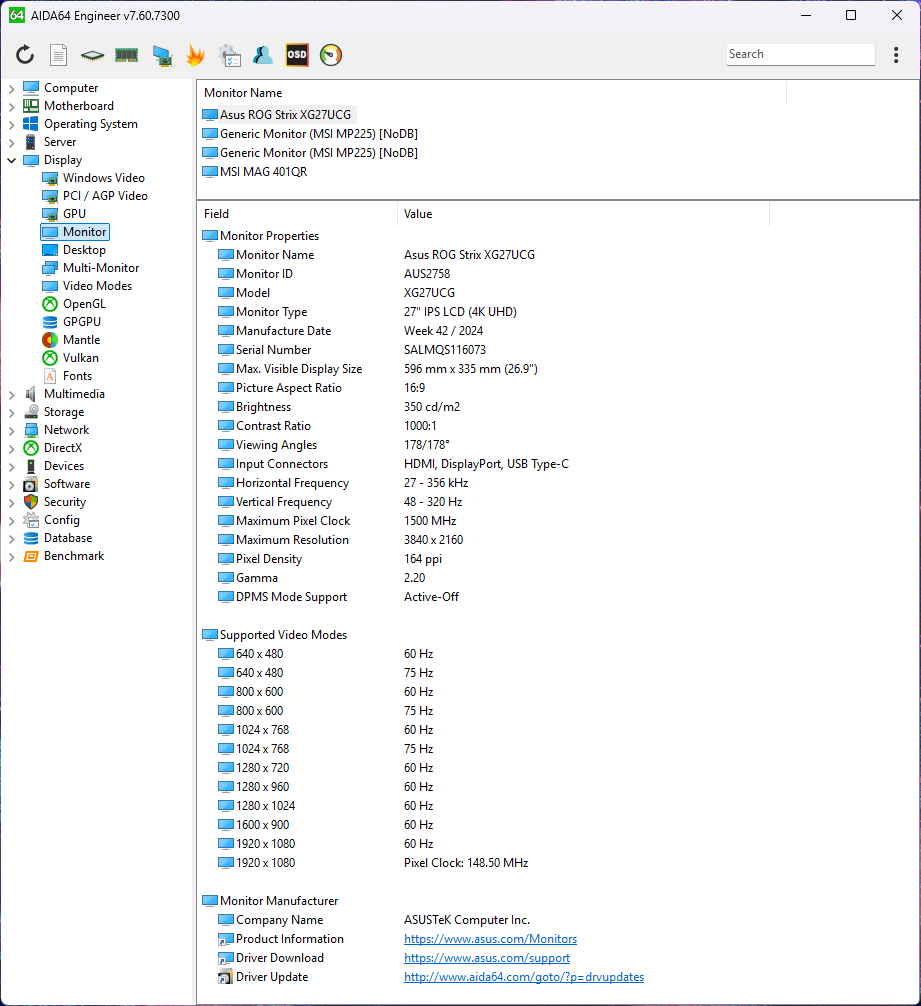Select the Devices tree item

point(54,466)
